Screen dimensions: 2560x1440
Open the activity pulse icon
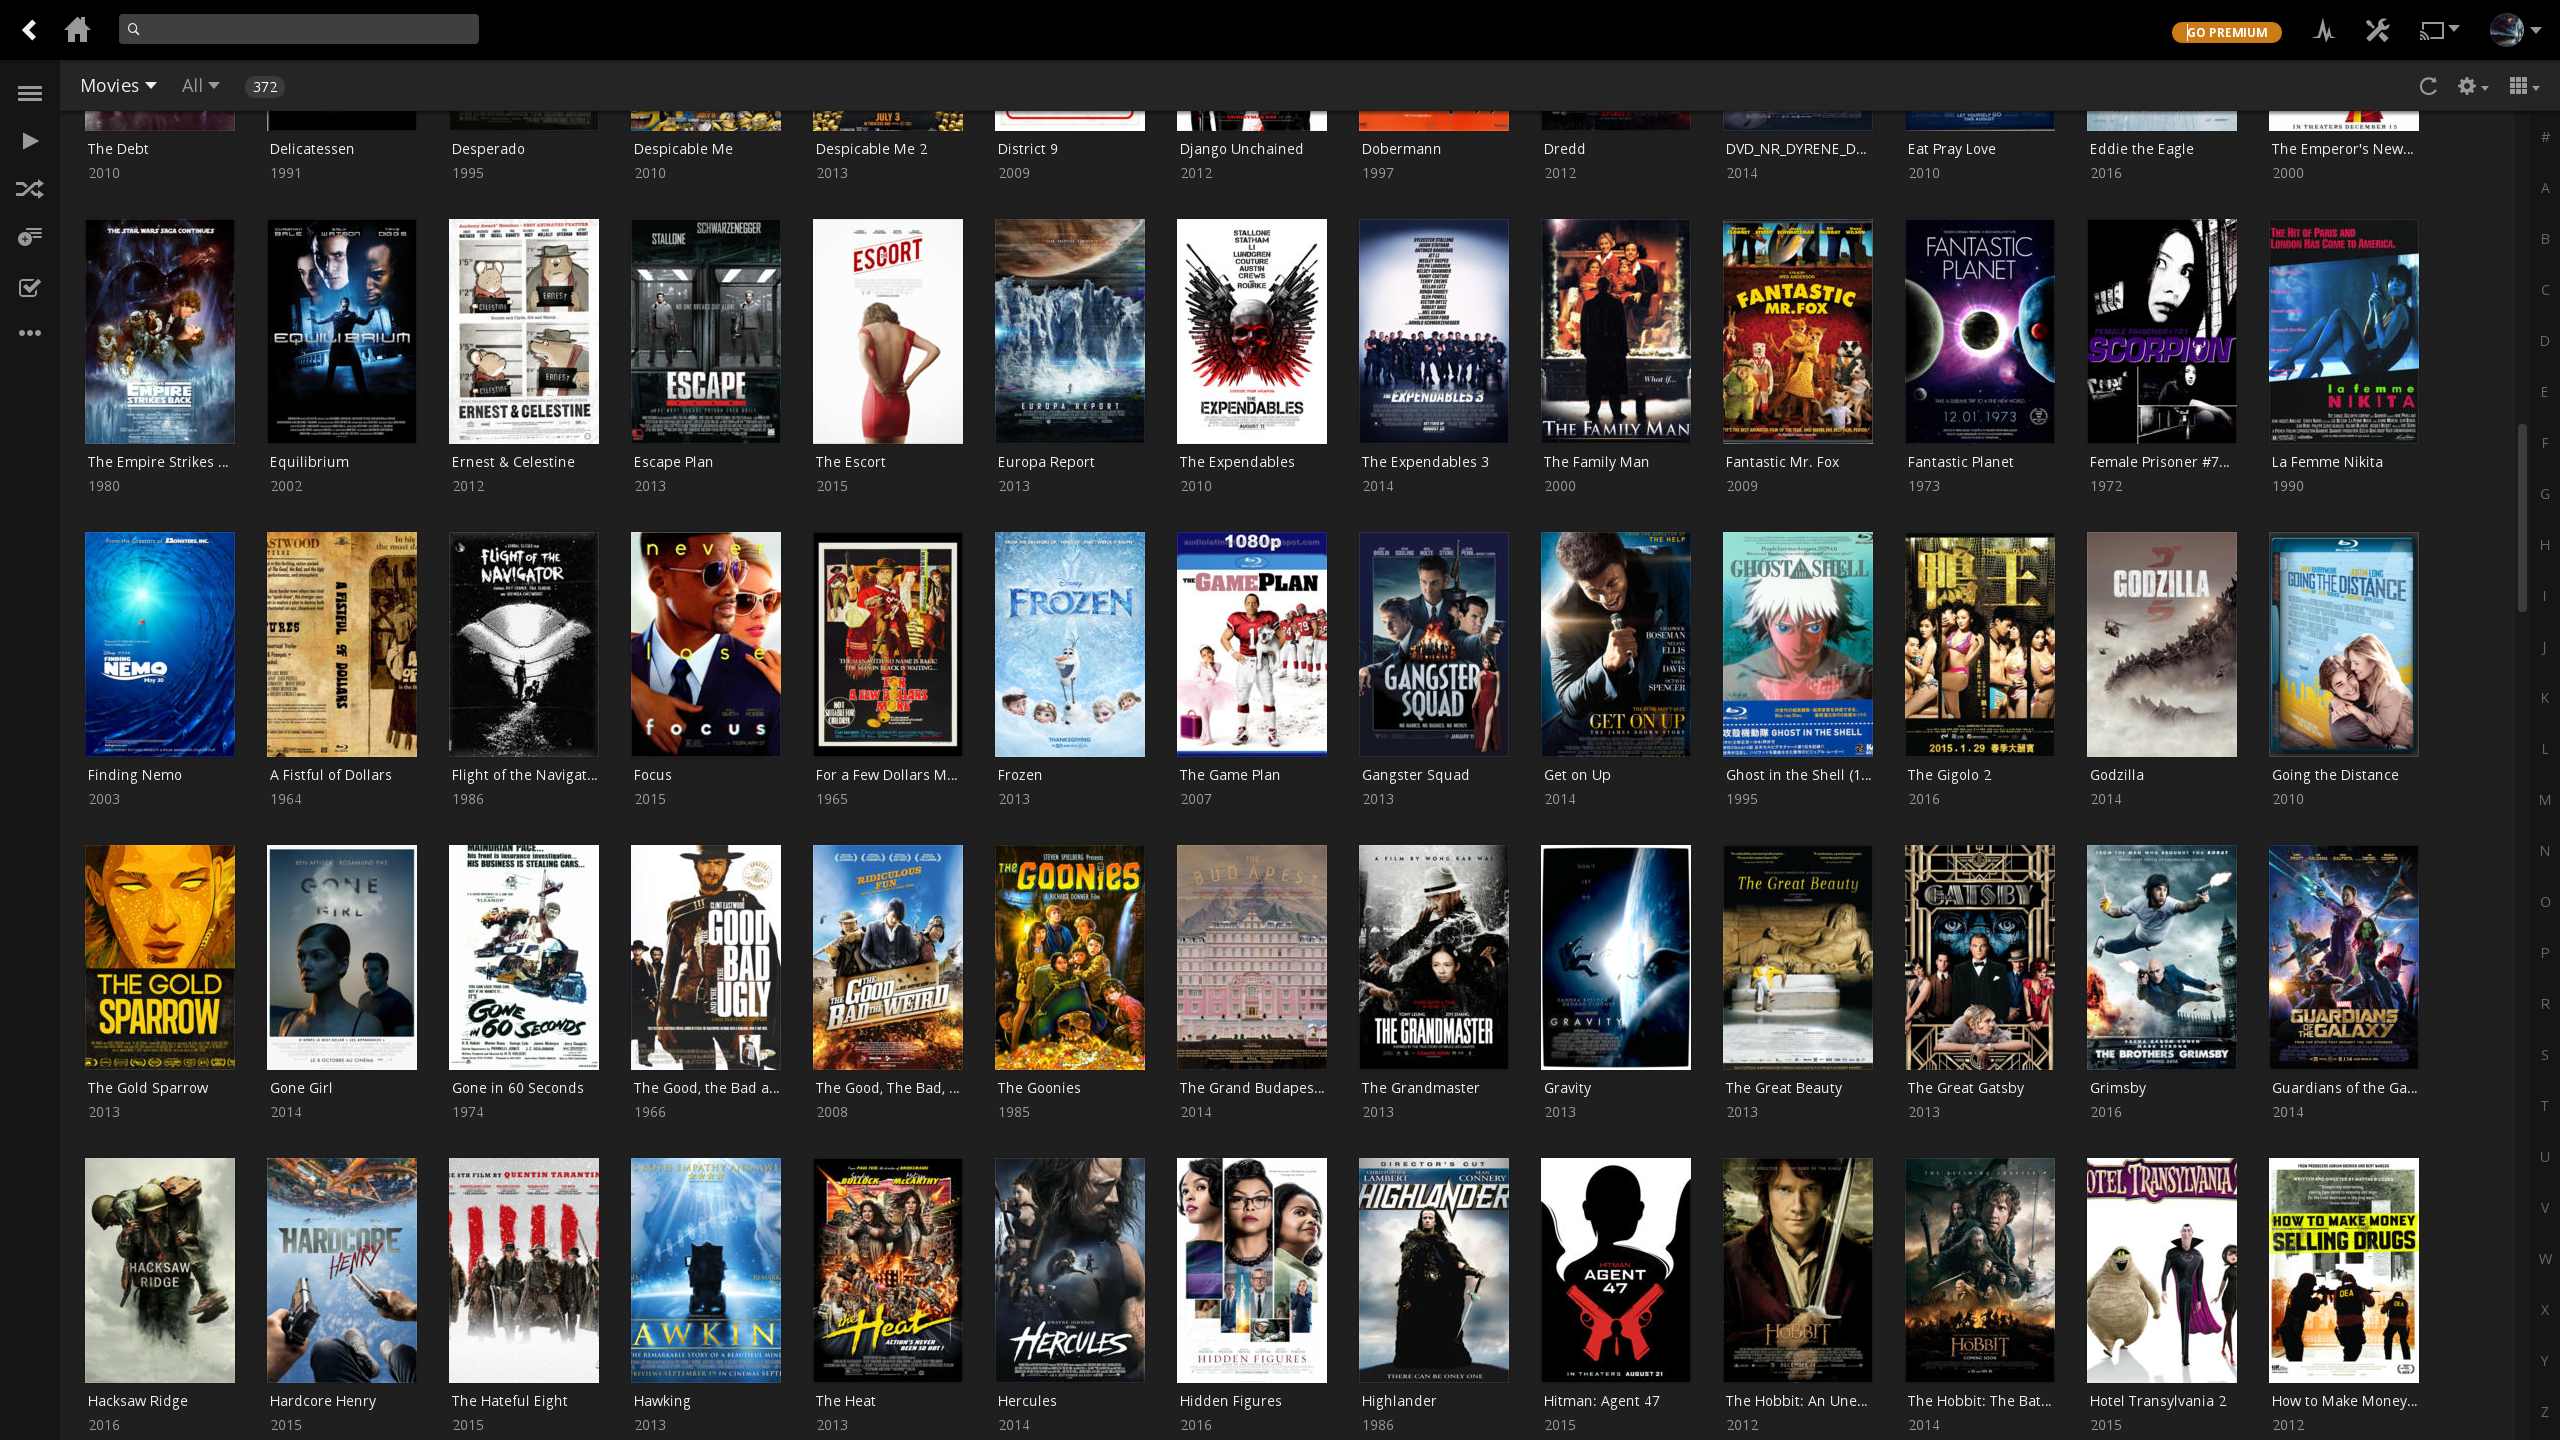coord(2324,30)
